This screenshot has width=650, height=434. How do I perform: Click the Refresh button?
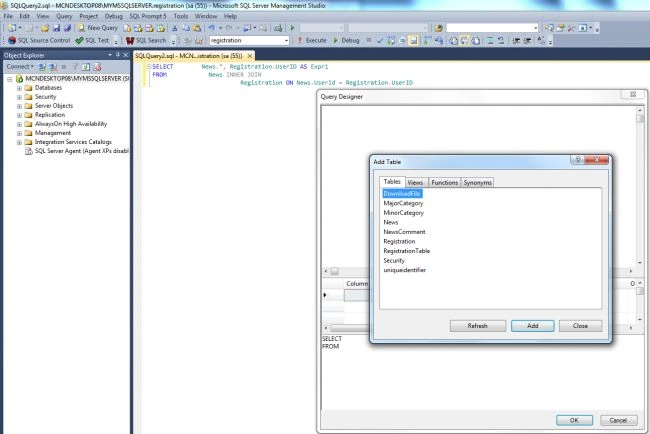coord(478,326)
